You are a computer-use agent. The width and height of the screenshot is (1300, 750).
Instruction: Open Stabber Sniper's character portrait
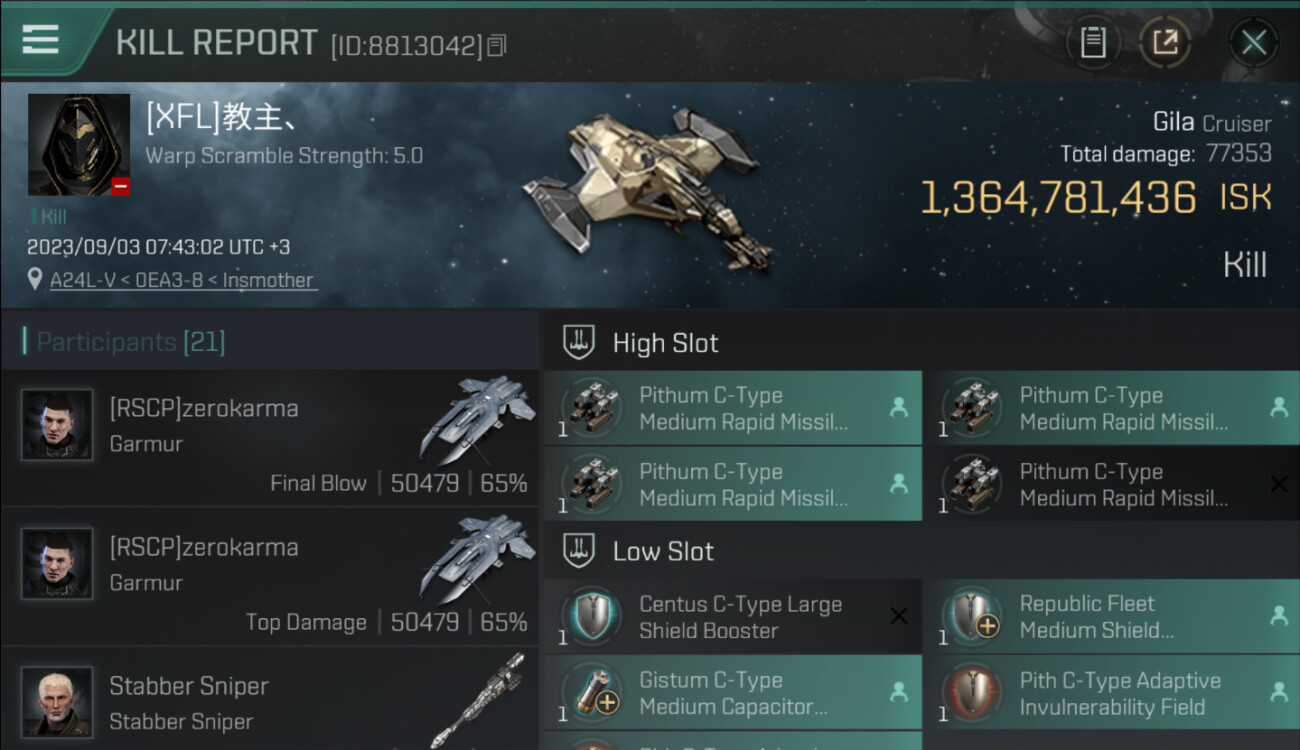tap(58, 702)
